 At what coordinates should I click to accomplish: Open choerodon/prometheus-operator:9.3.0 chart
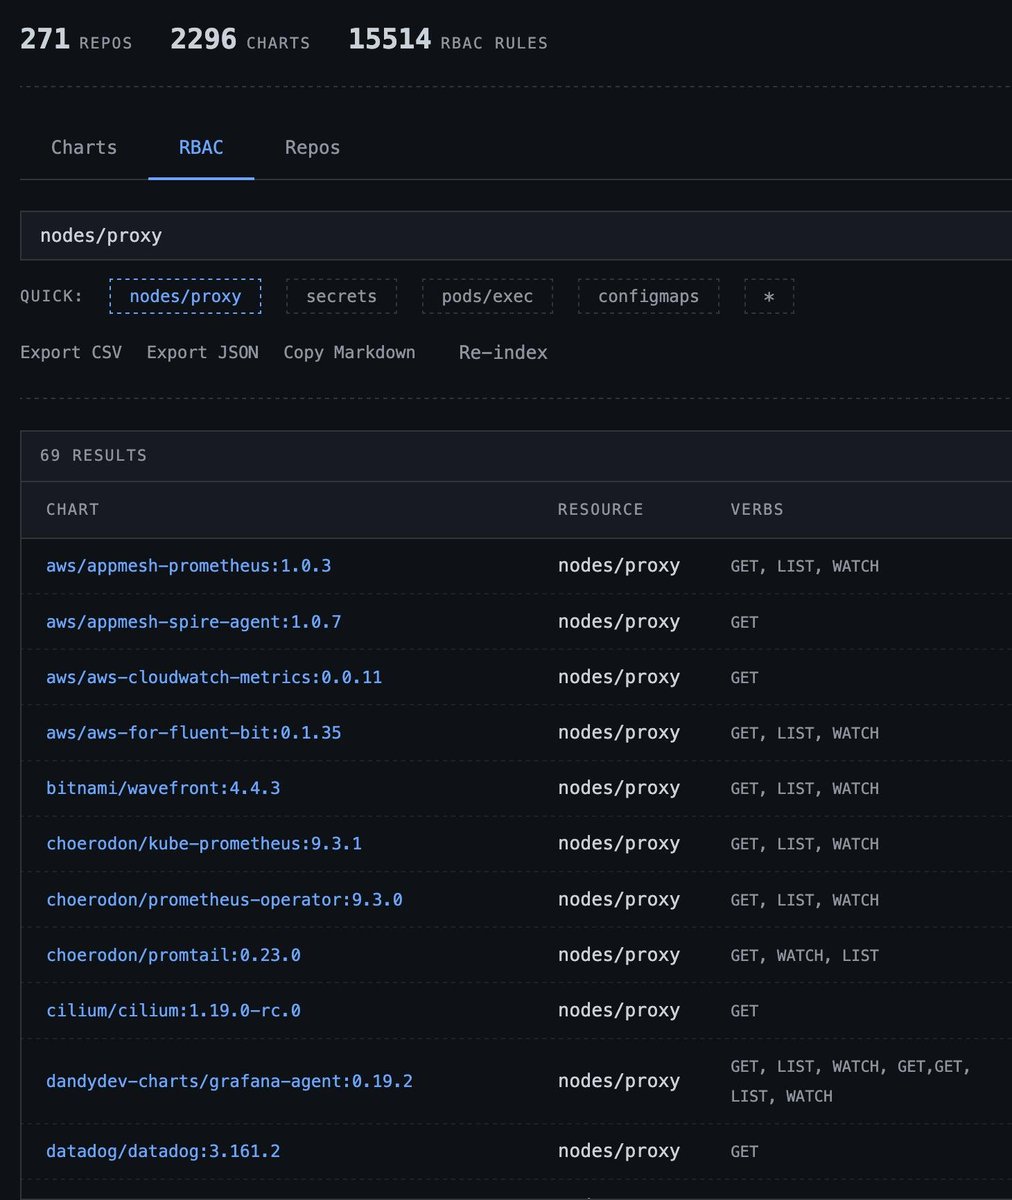click(224, 900)
